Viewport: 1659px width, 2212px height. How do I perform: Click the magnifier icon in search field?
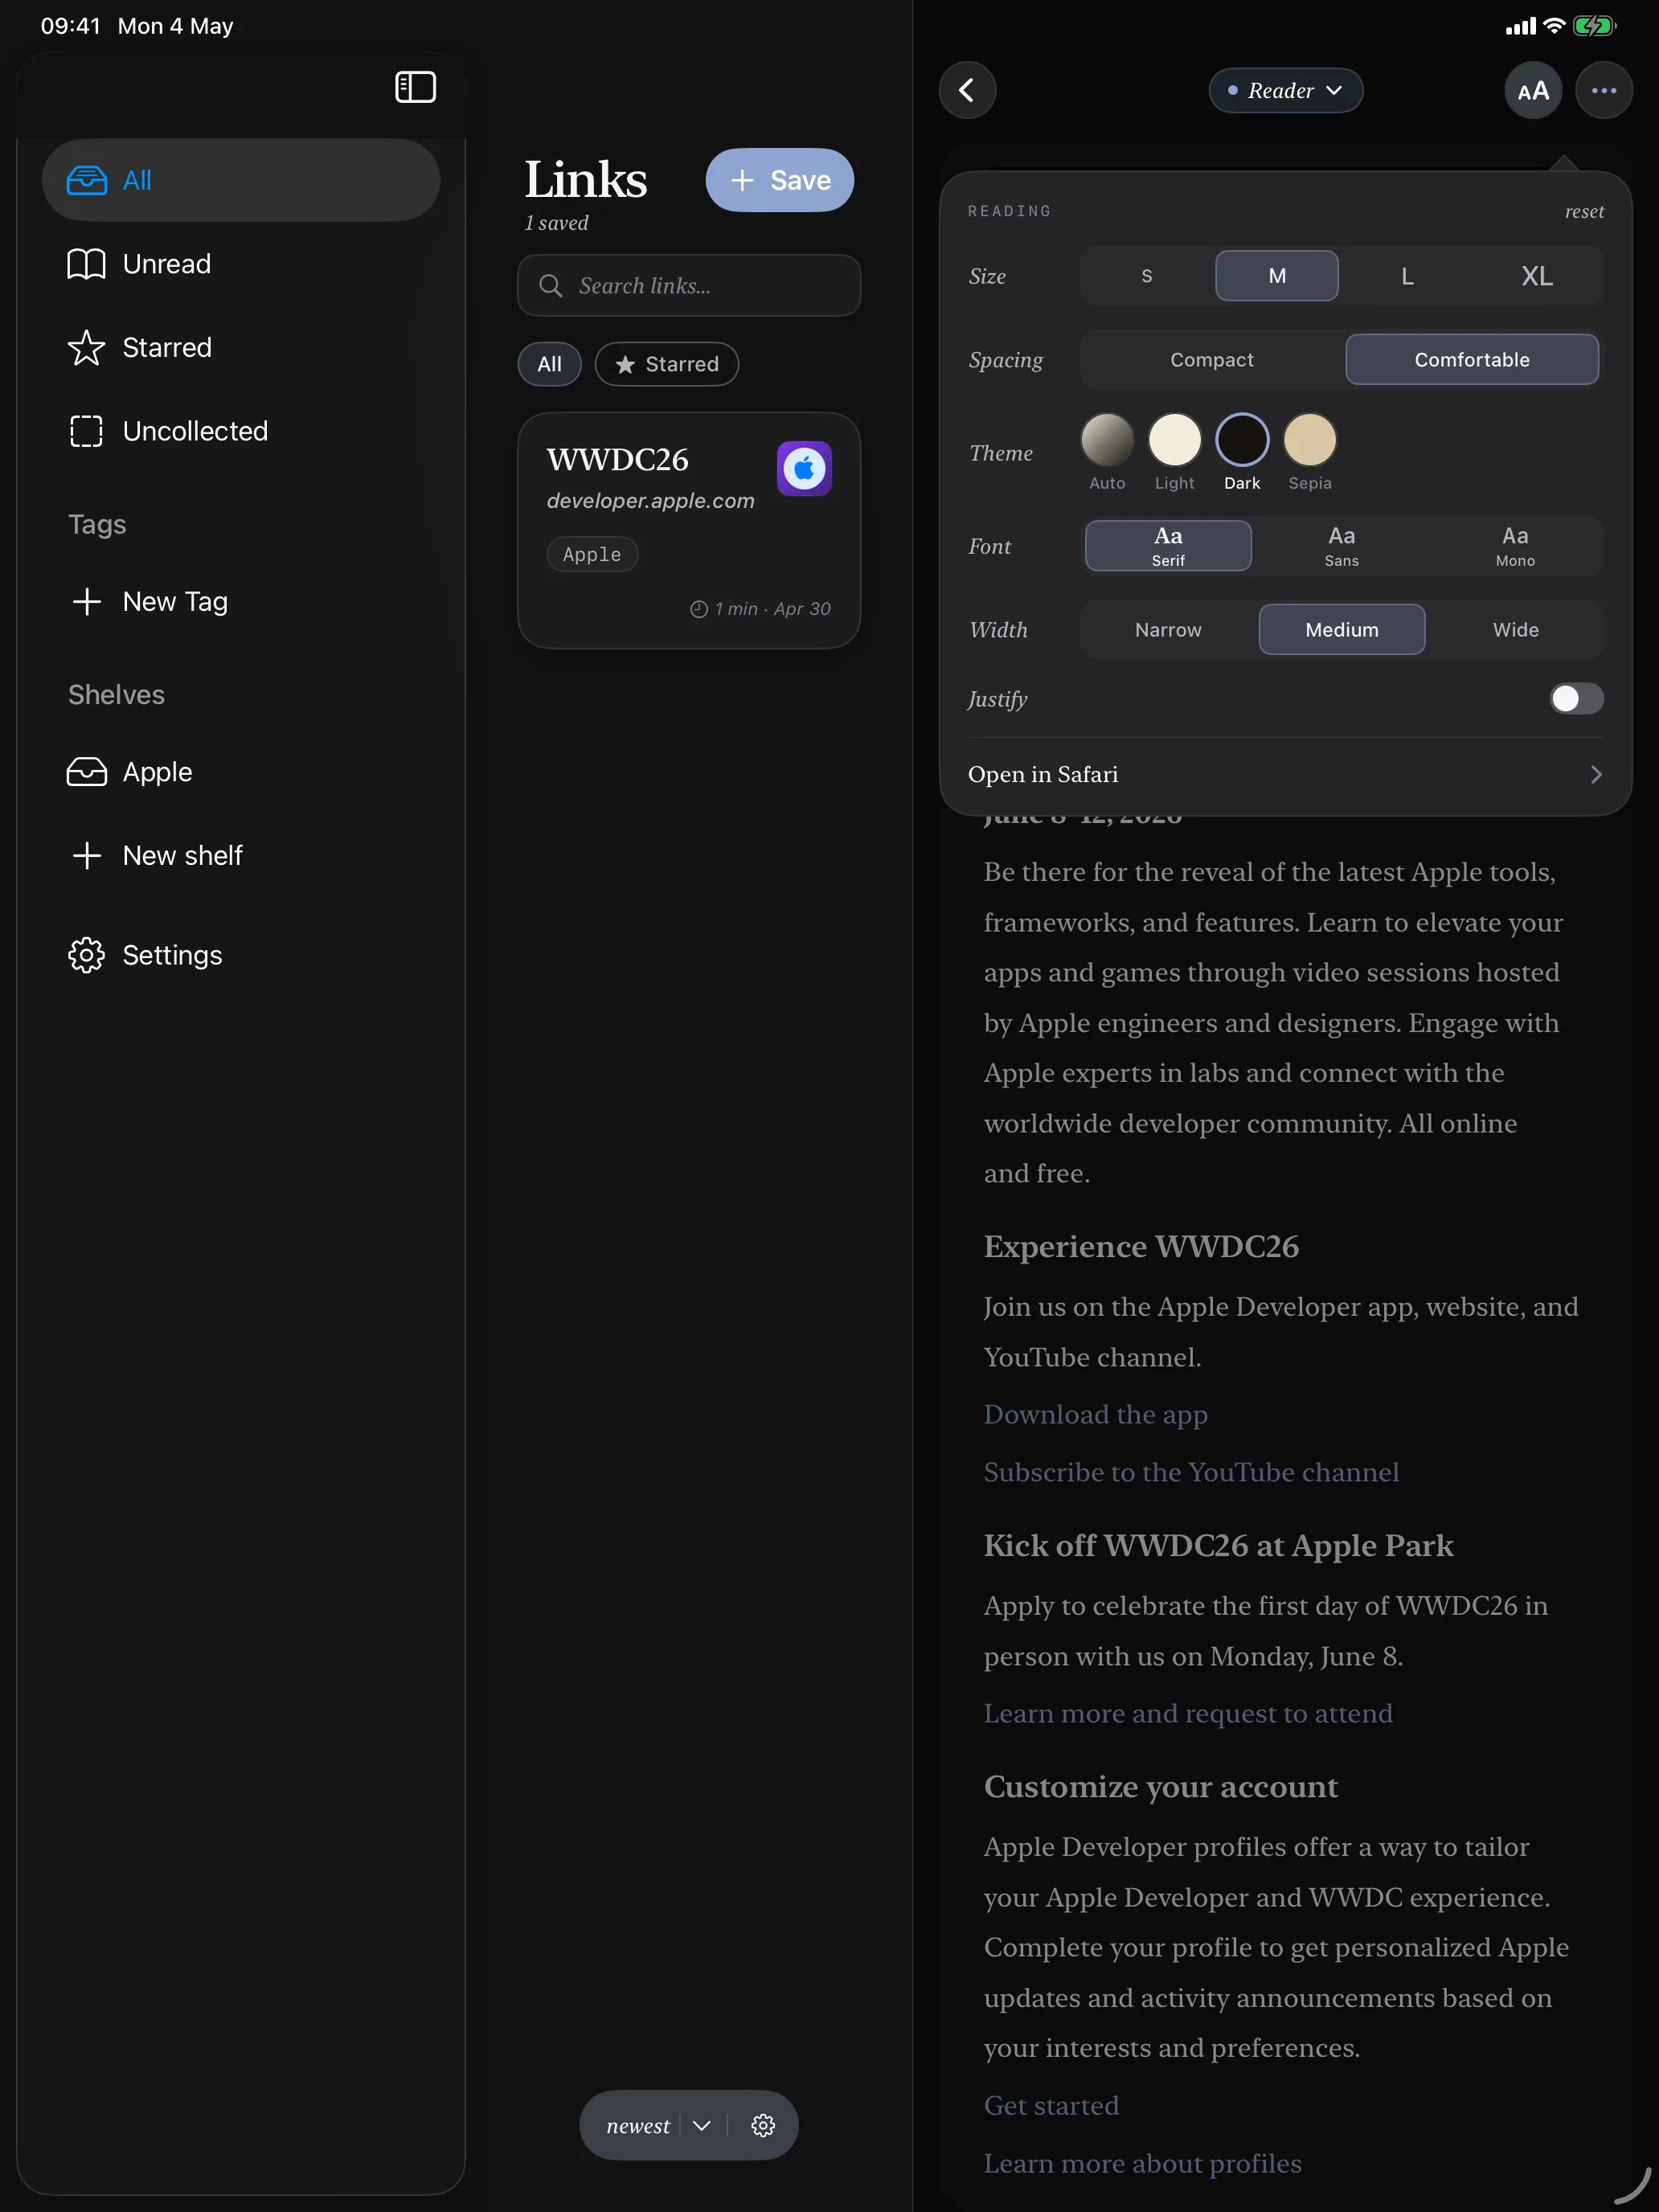point(550,286)
